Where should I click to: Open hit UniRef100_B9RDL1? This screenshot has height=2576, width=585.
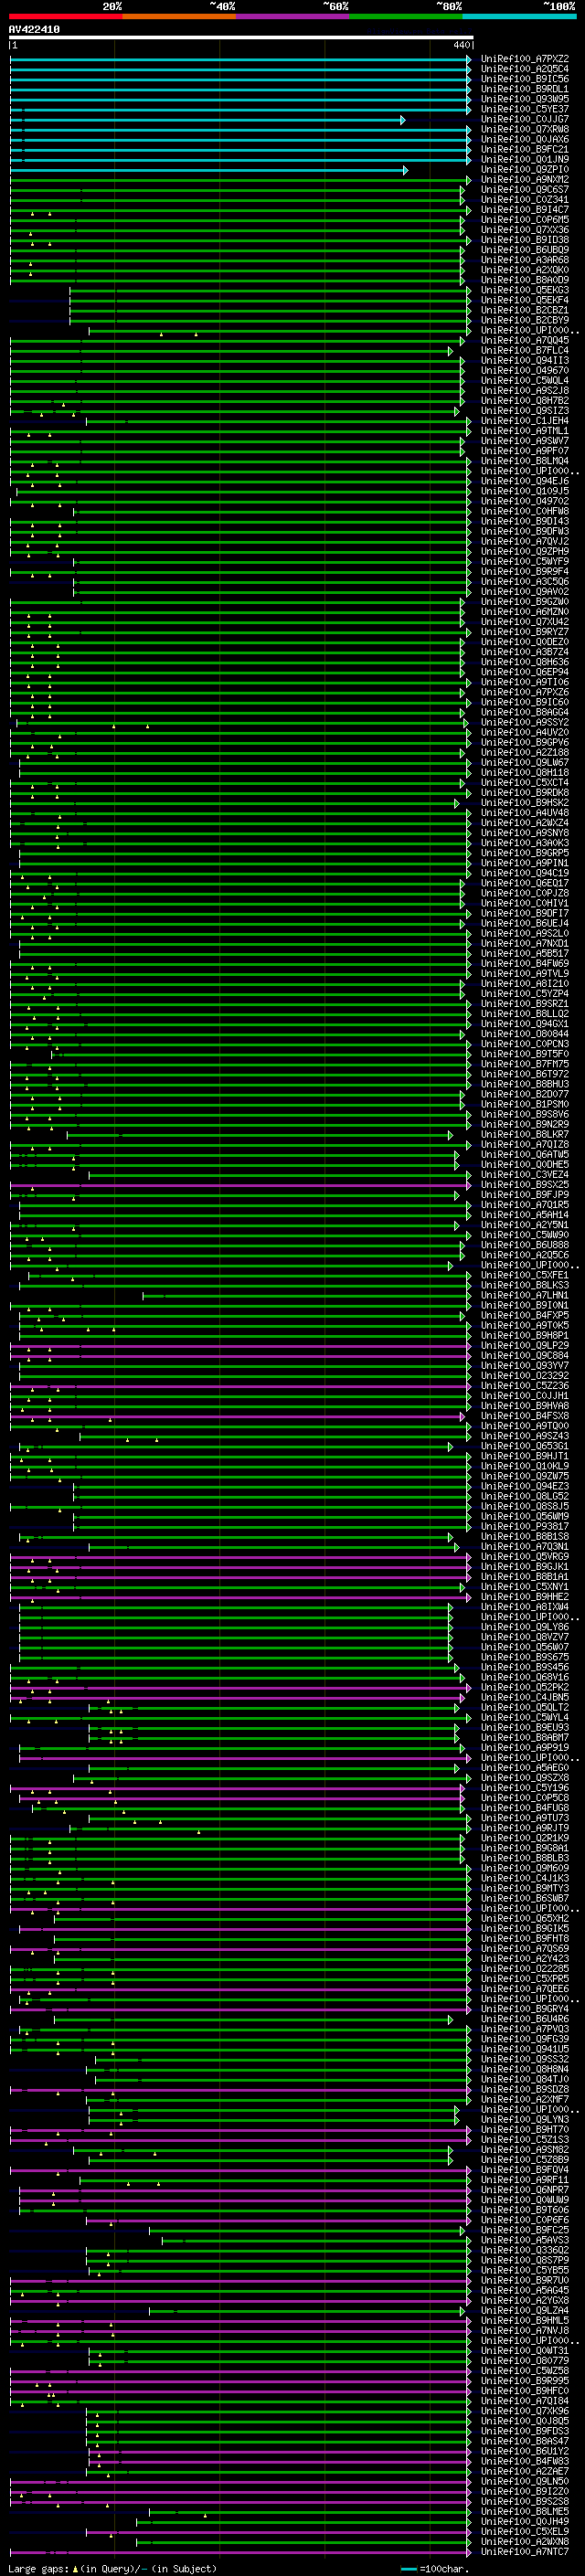(x=525, y=89)
